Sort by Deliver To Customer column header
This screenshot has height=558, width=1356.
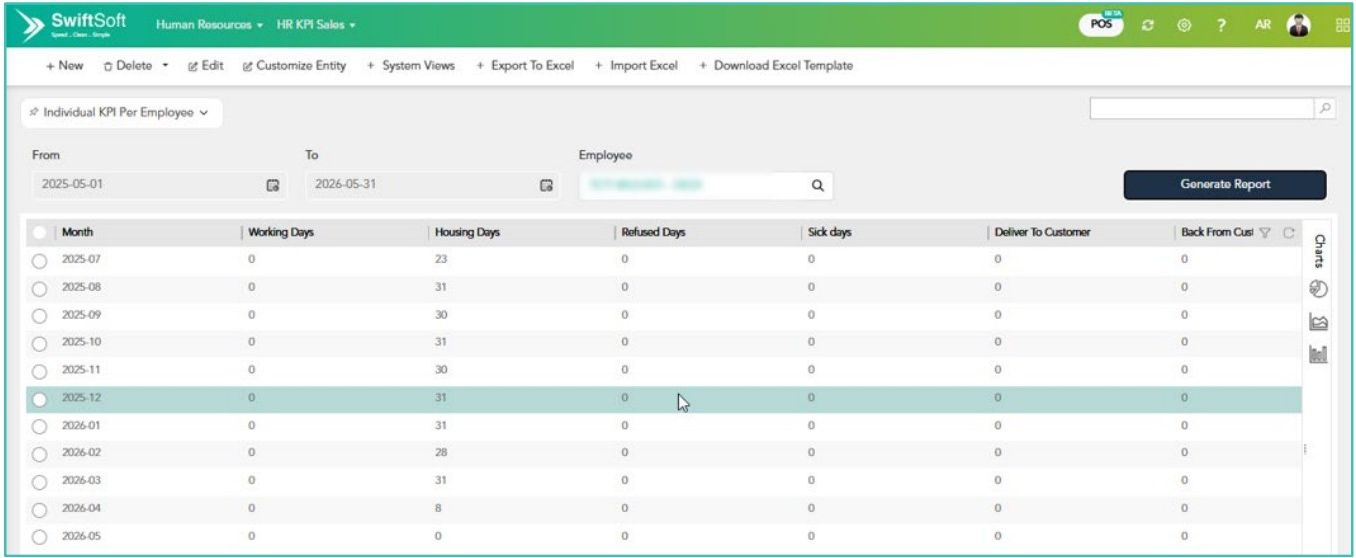[1042, 232]
